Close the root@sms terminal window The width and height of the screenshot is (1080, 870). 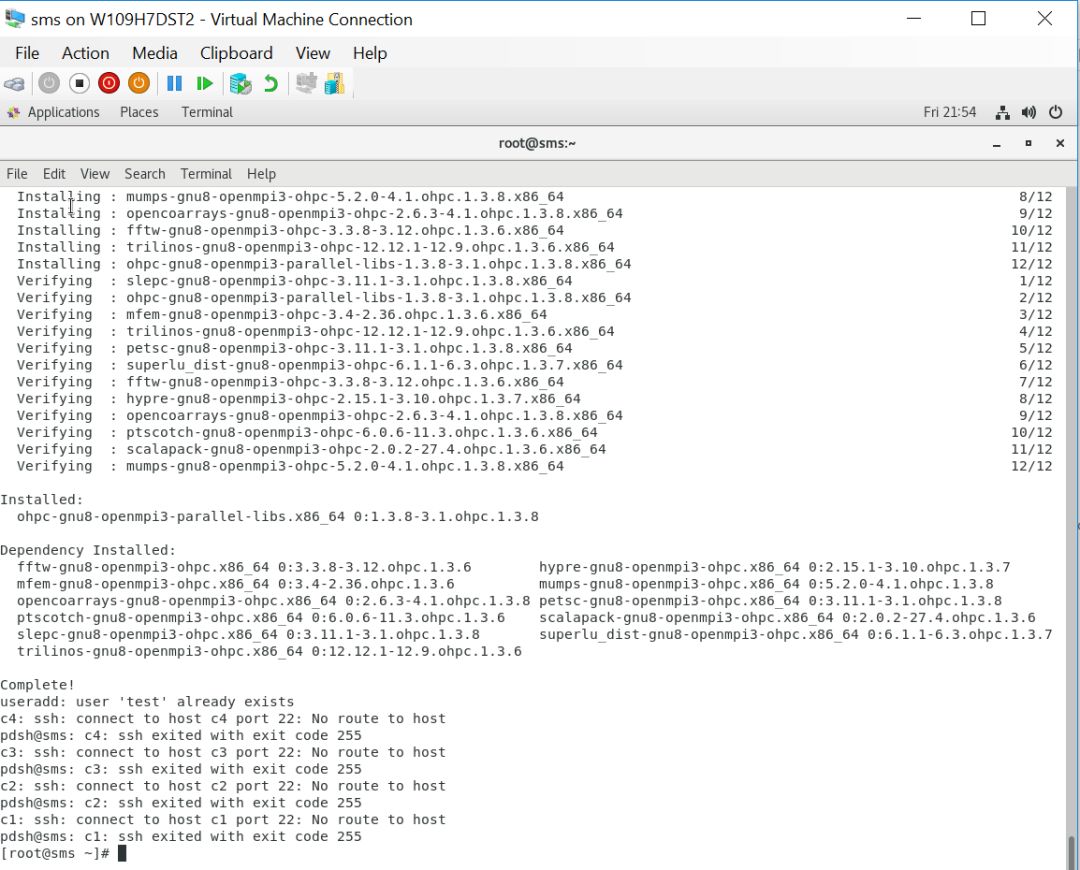coord(1060,143)
